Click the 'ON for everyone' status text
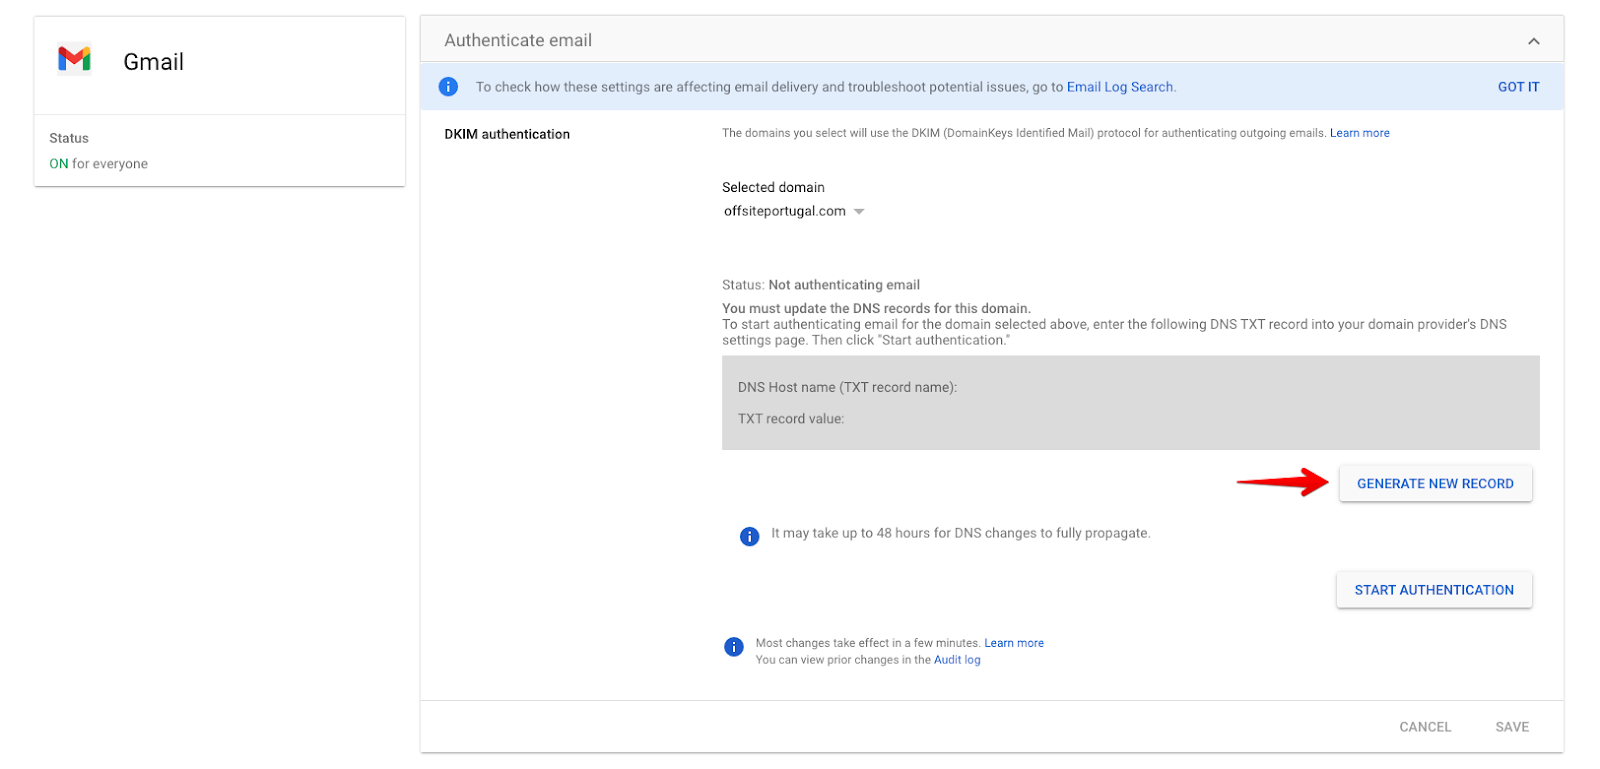Image resolution: width=1600 pixels, height=769 pixels. [x=98, y=164]
